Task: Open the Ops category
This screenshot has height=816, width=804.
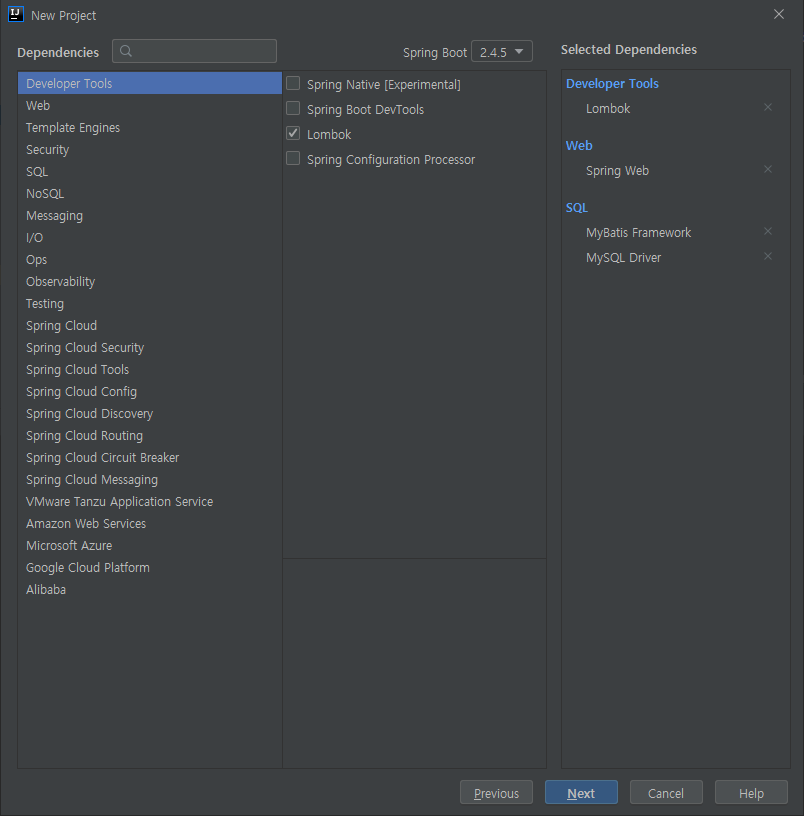Action: point(150,260)
